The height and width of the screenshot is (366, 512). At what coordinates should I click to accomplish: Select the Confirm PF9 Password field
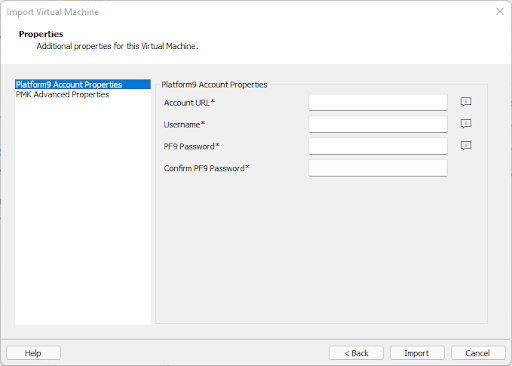click(x=378, y=168)
